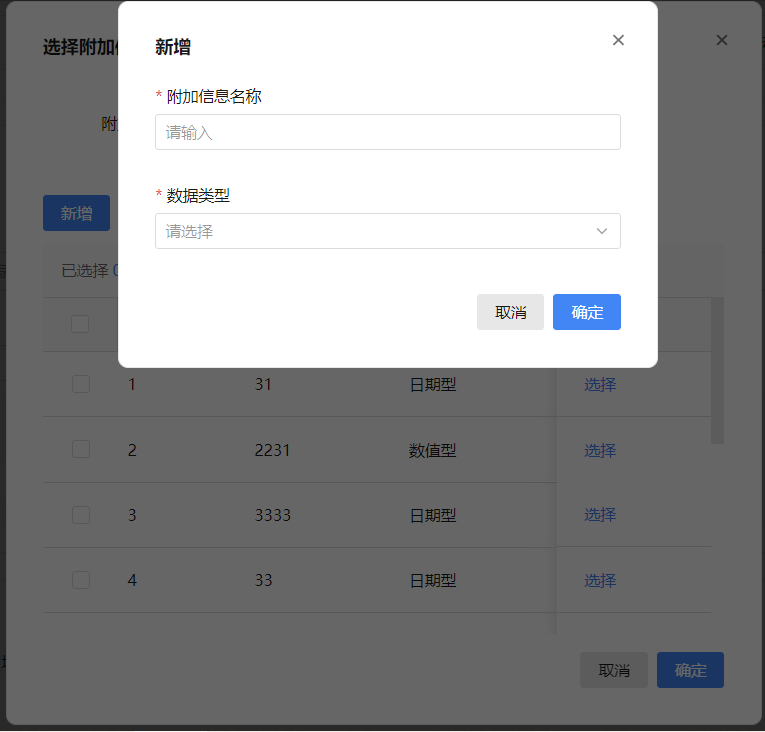Click the chevron arrow in 数据类型 select
The image size is (765, 732).
[602, 231]
